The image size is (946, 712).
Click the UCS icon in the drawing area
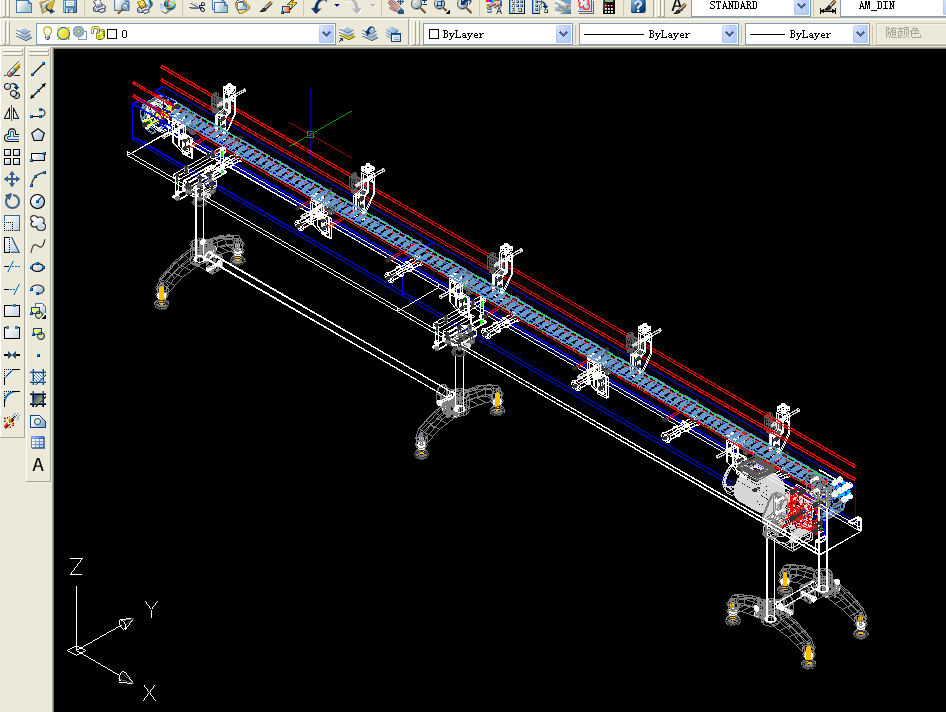pos(115,629)
